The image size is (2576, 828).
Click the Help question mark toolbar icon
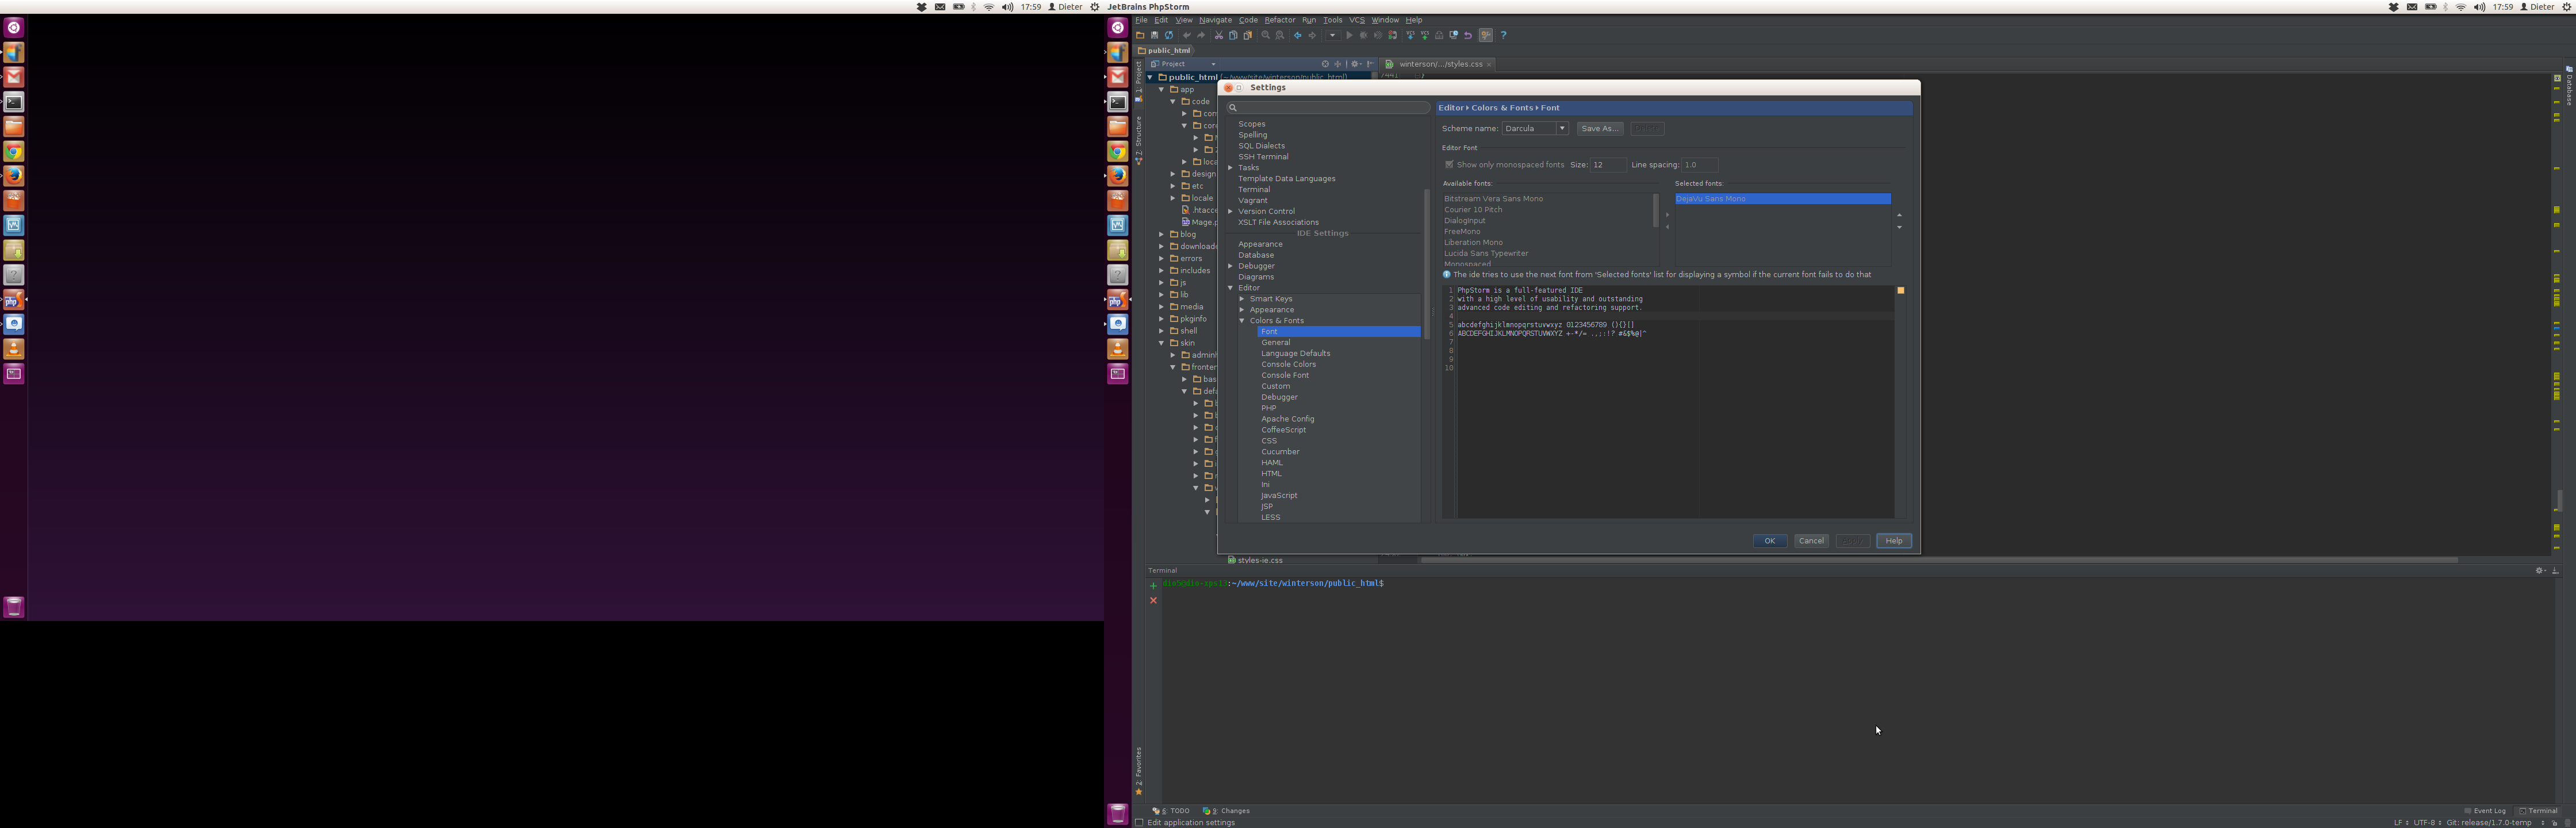[x=1503, y=35]
